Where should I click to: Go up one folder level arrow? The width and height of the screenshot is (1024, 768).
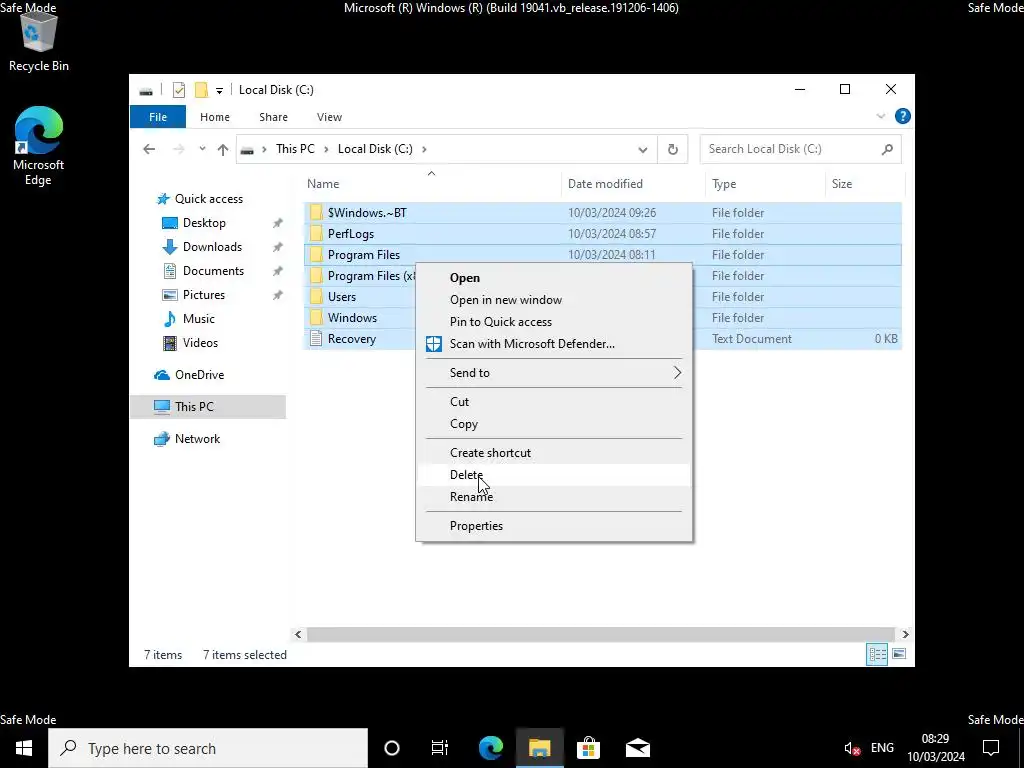223,150
